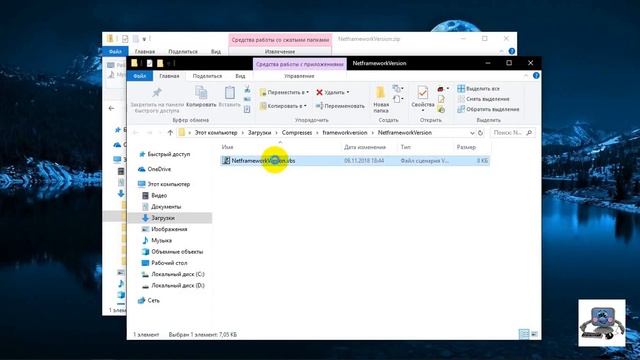The height and width of the screenshot is (360, 640).
Task: Click Этот компьютер in the address path
Action: tap(216, 133)
